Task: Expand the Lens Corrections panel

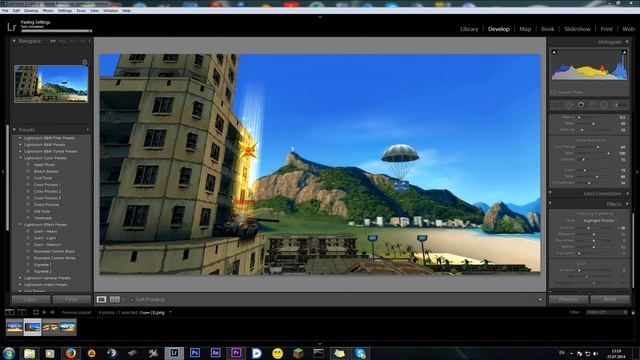Action: (x=627, y=193)
